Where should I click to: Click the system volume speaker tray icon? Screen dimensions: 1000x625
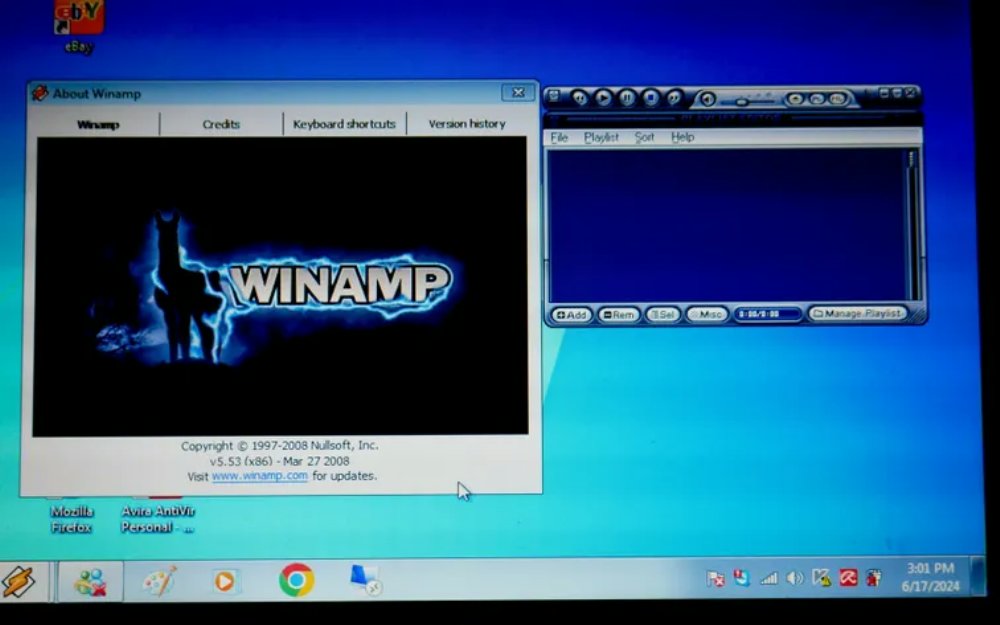(795, 578)
